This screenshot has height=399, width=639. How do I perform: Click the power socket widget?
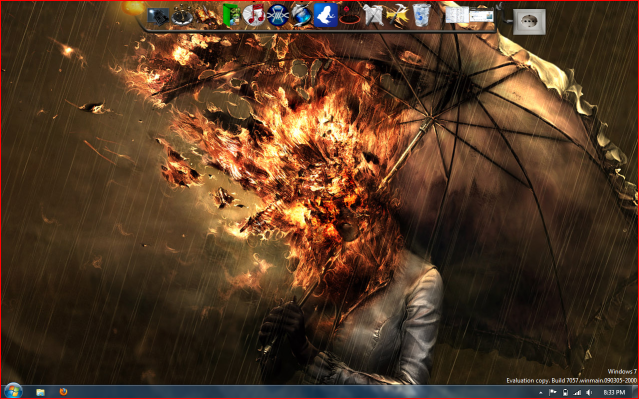[529, 21]
